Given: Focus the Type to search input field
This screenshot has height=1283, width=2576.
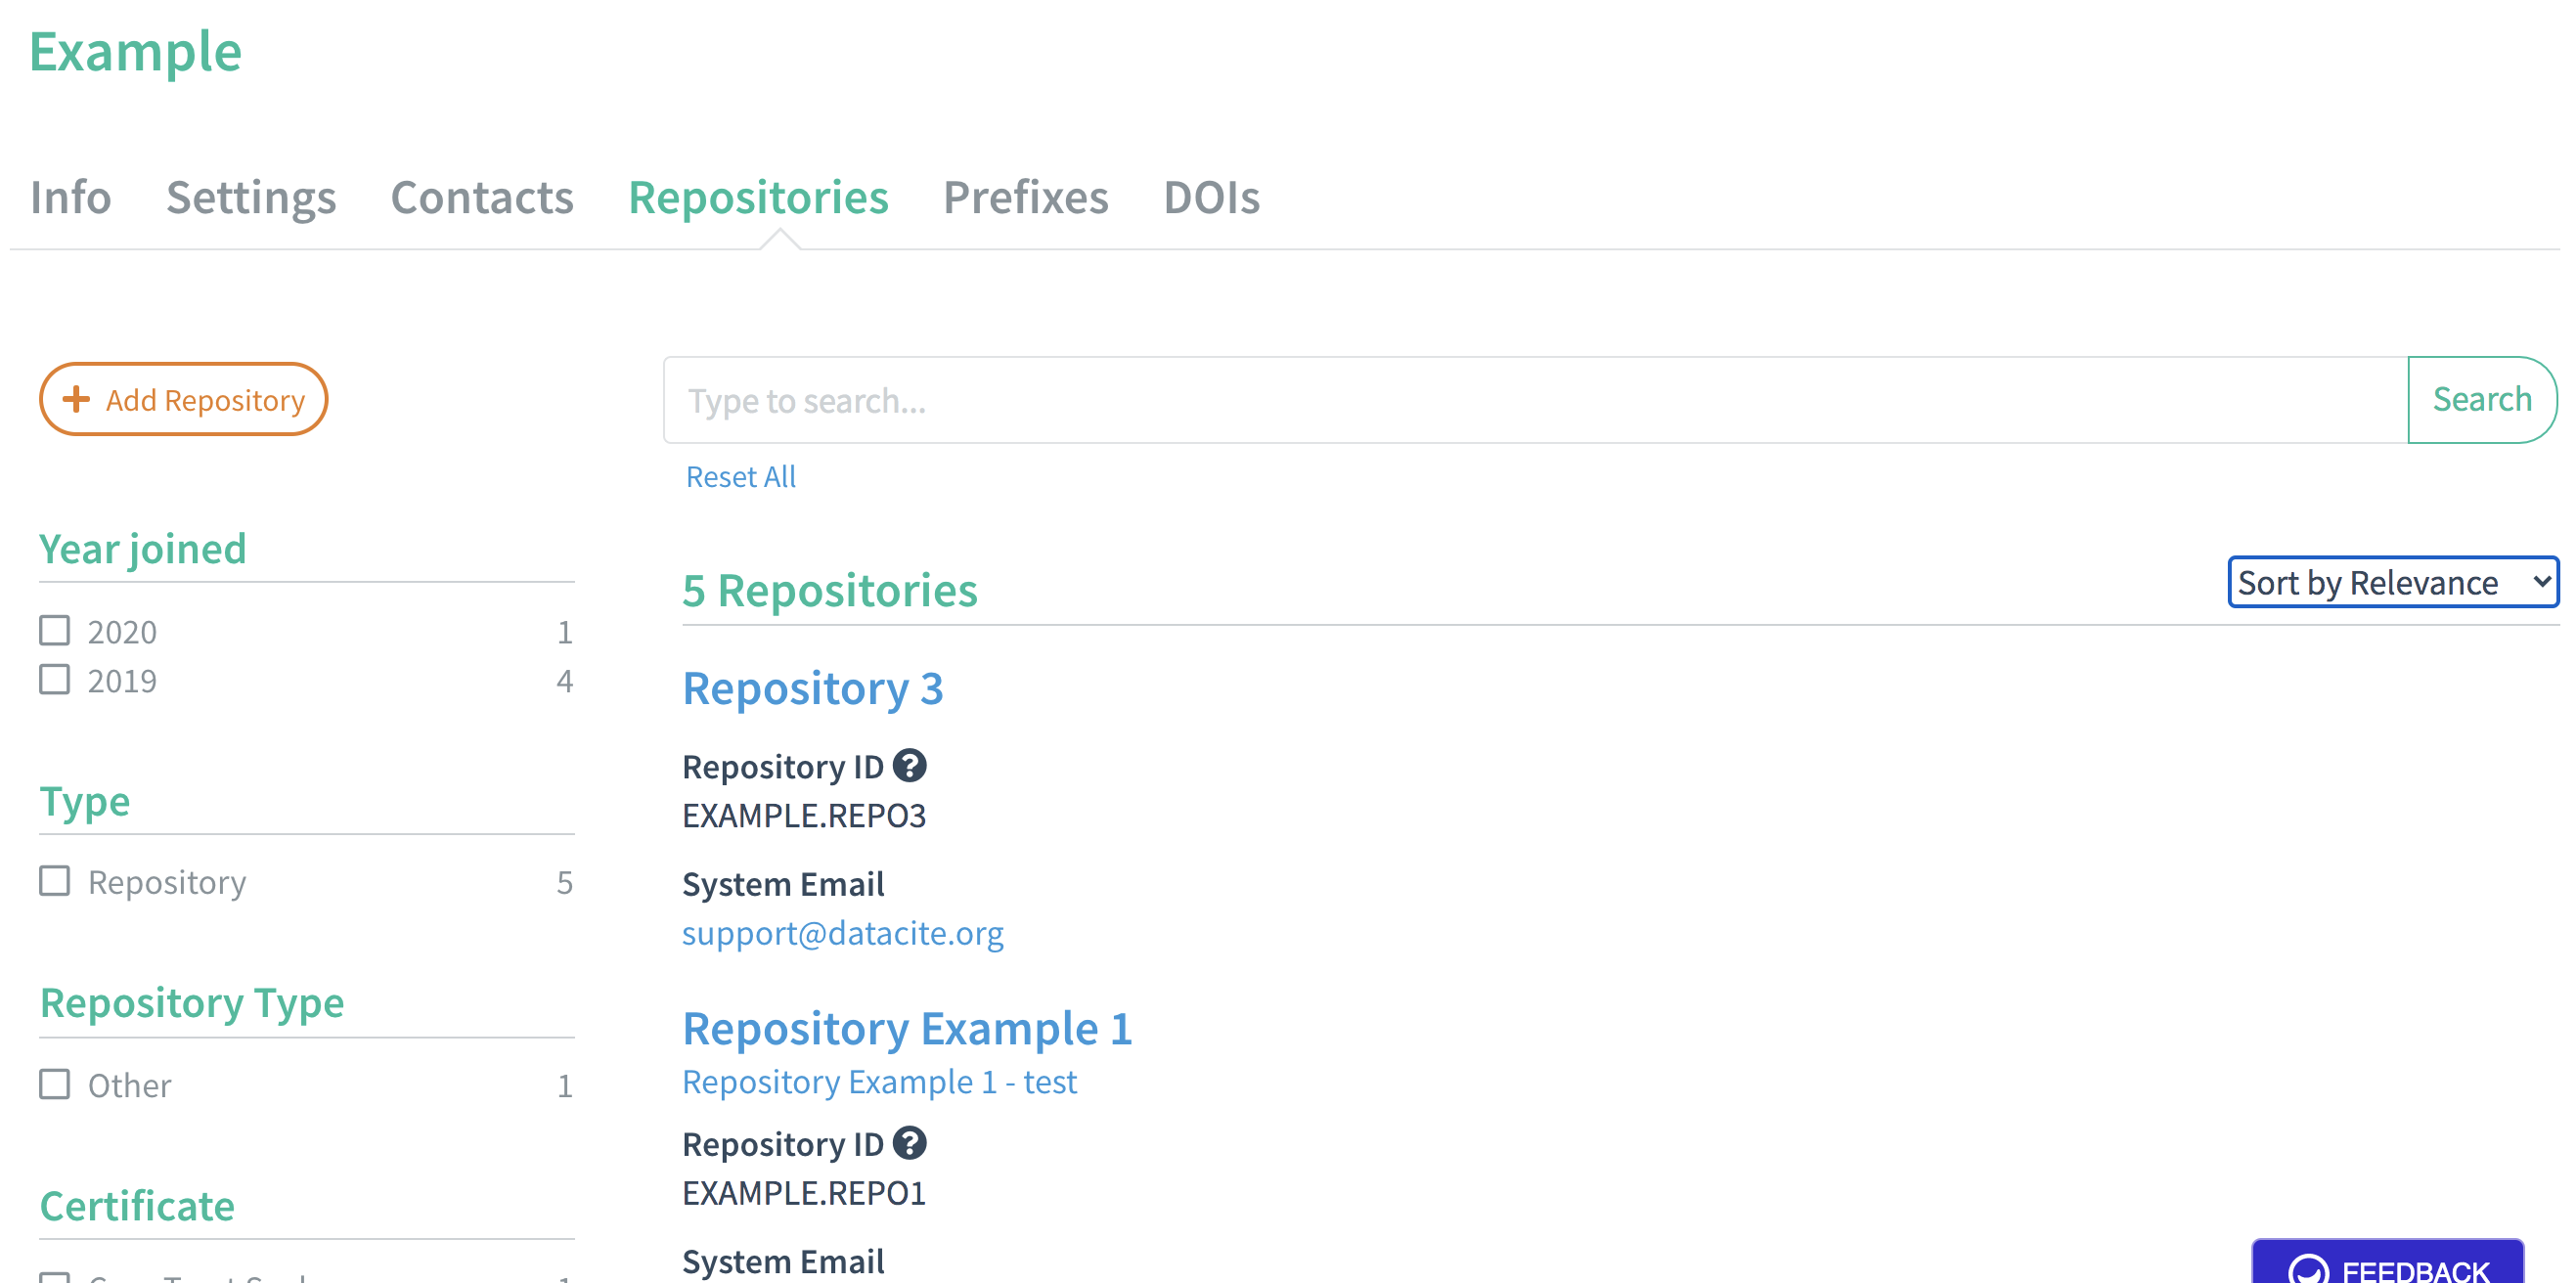Looking at the screenshot, I should 1534,401.
